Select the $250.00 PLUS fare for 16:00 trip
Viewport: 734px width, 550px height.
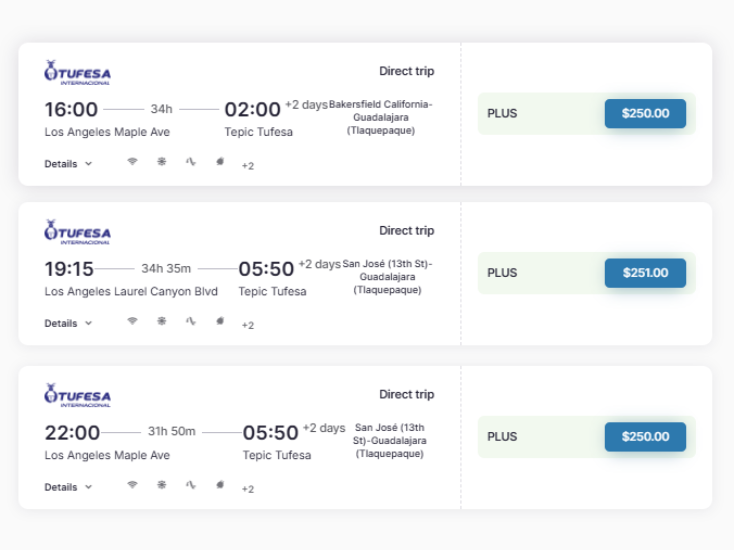point(645,113)
